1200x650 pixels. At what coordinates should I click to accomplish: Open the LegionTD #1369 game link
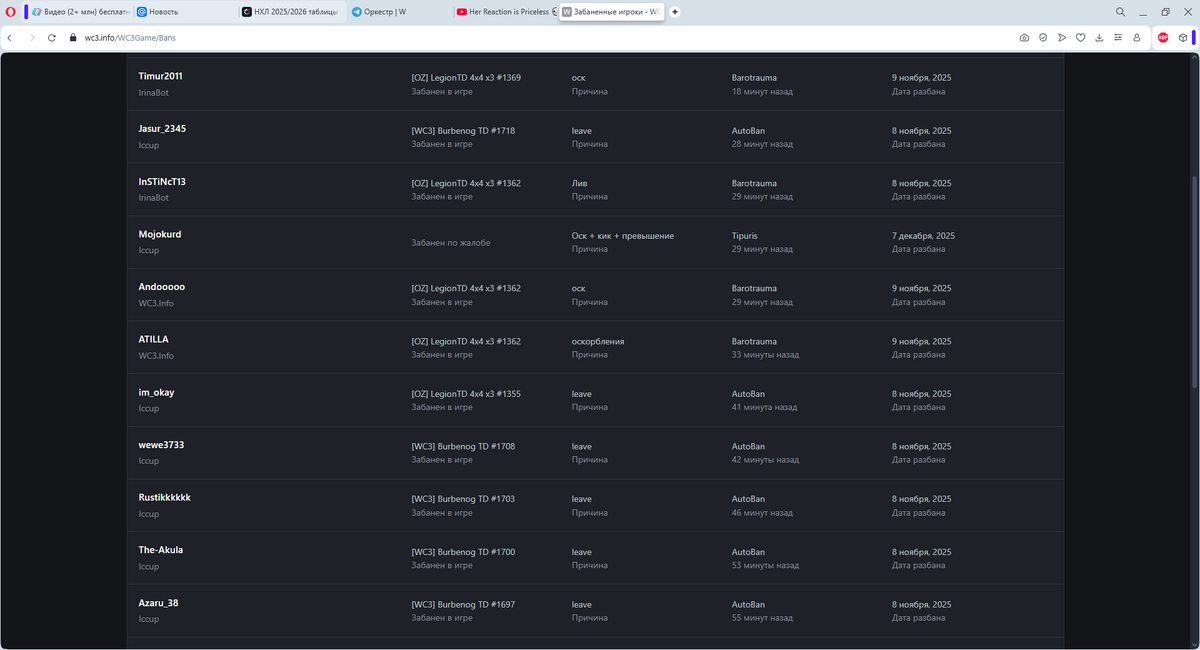[465, 78]
